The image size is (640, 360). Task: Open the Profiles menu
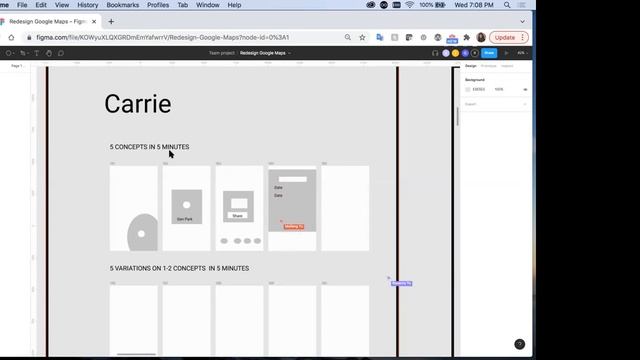(x=158, y=5)
